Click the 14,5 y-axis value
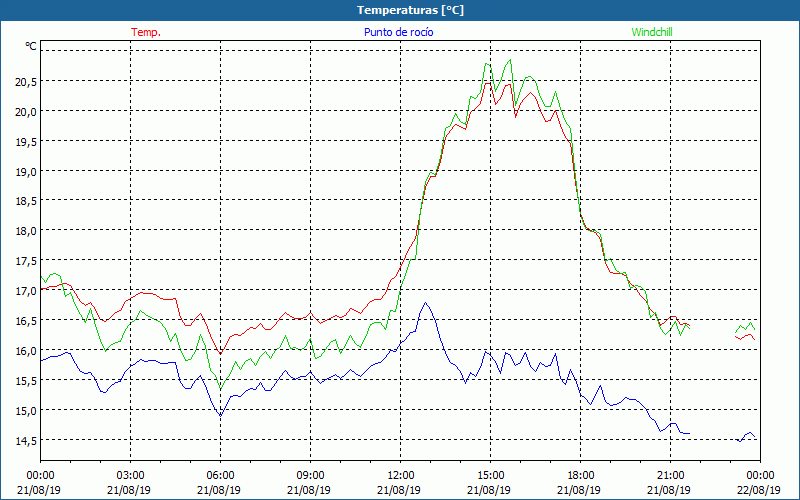The width and height of the screenshot is (800, 500). point(25,440)
